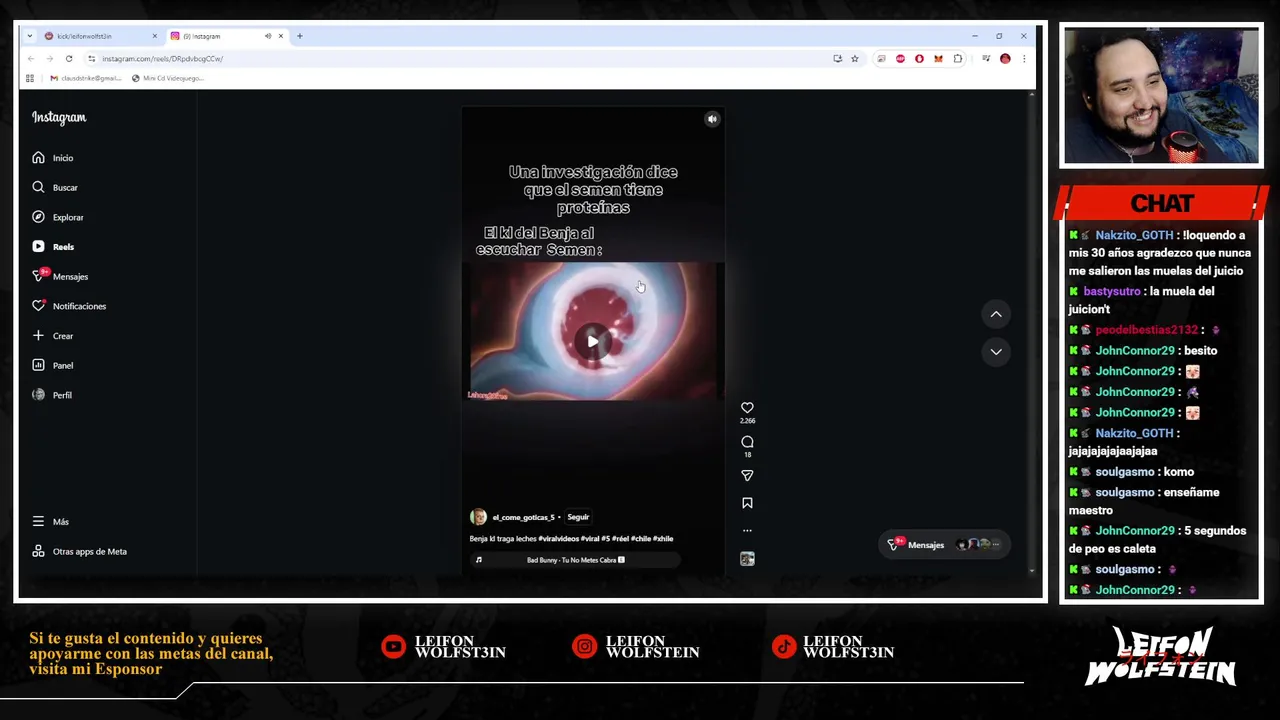Viewport: 1280px width, 720px height.
Task: Click the audio thumbnail beside reel
Action: click(x=747, y=559)
